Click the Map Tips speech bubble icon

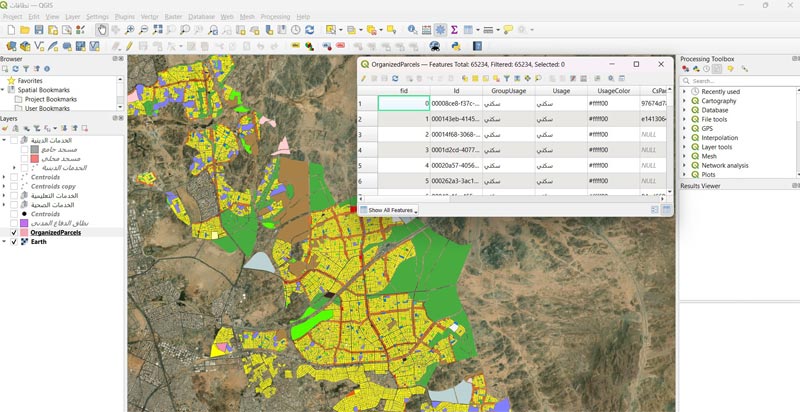pos(508,30)
